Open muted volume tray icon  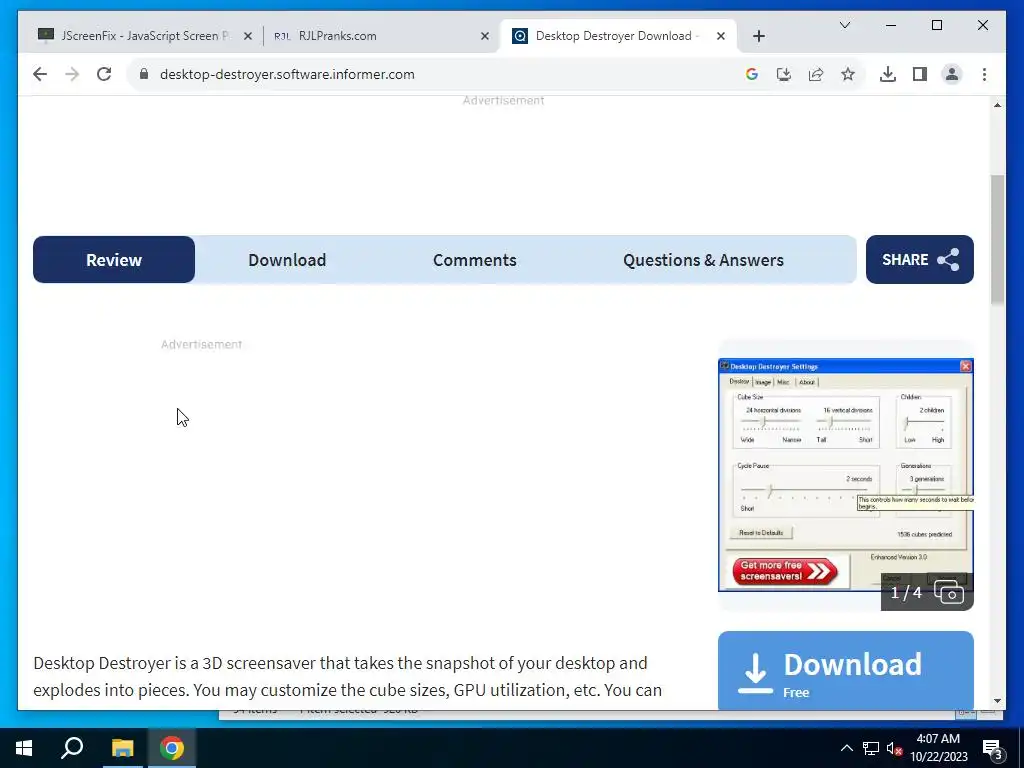pos(895,748)
